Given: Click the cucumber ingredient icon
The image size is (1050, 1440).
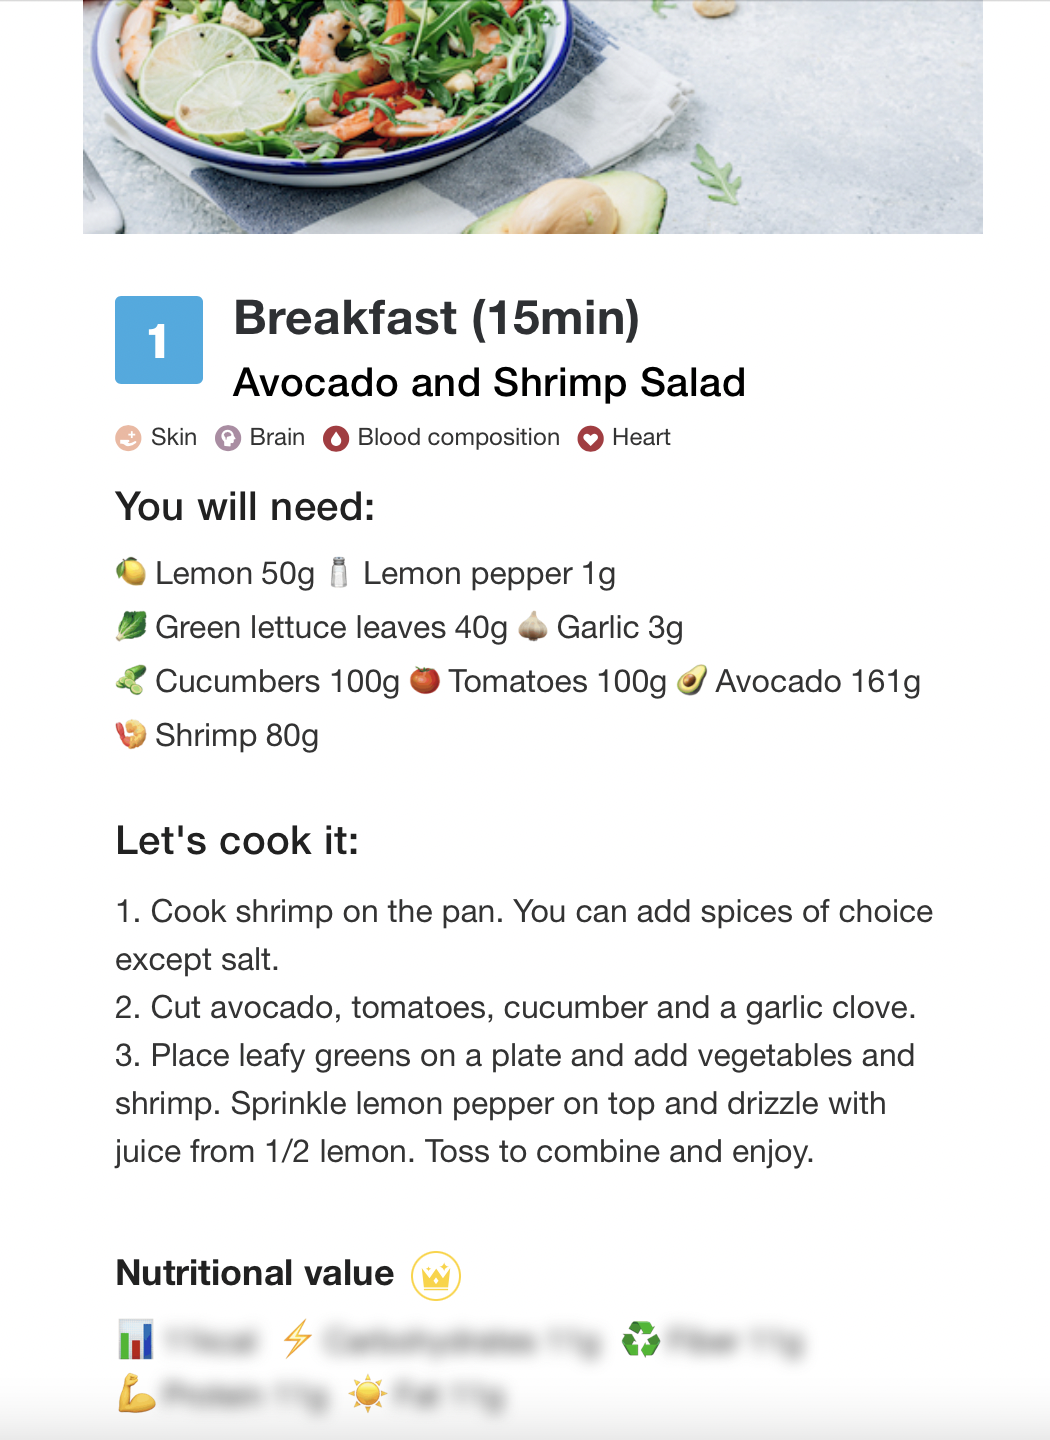Looking at the screenshot, I should 131,680.
